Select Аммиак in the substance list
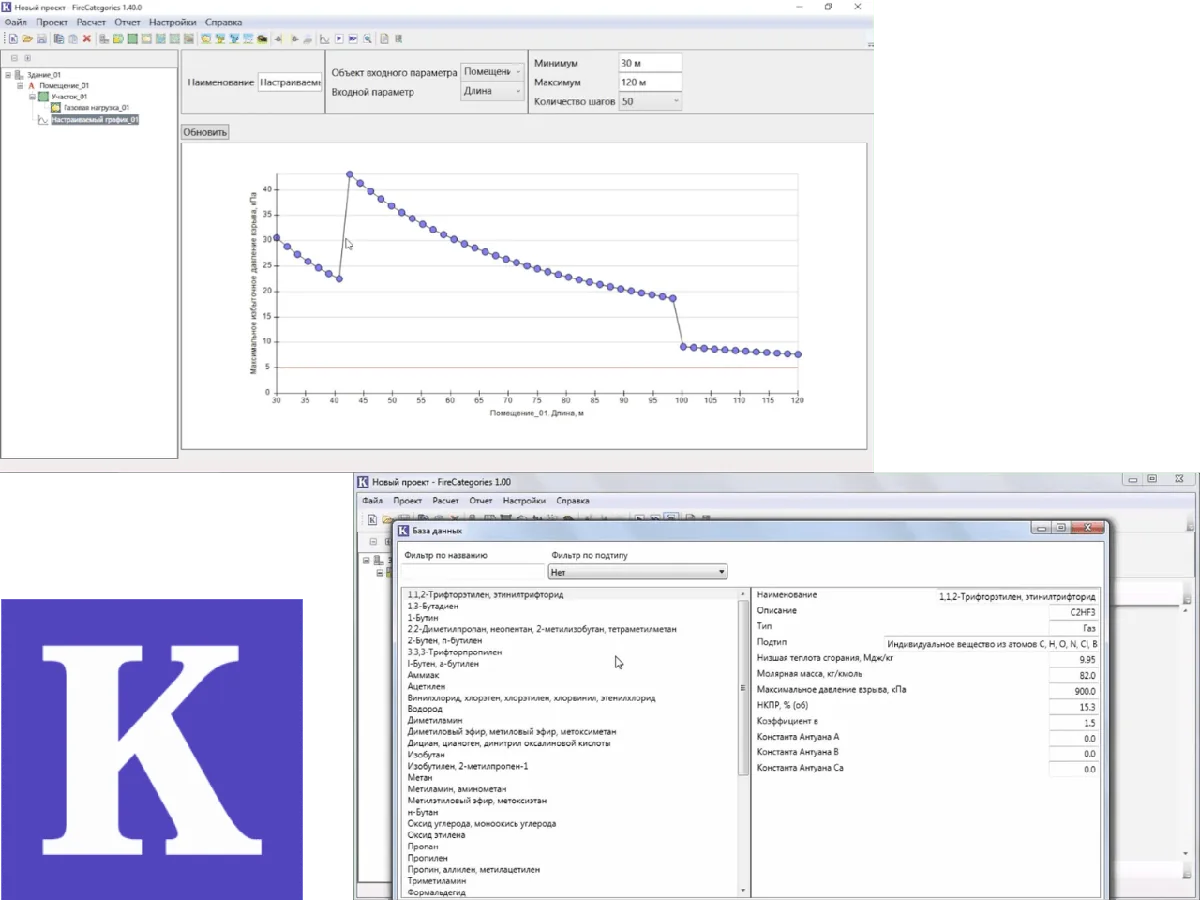The width and height of the screenshot is (1200, 900). tap(424, 675)
